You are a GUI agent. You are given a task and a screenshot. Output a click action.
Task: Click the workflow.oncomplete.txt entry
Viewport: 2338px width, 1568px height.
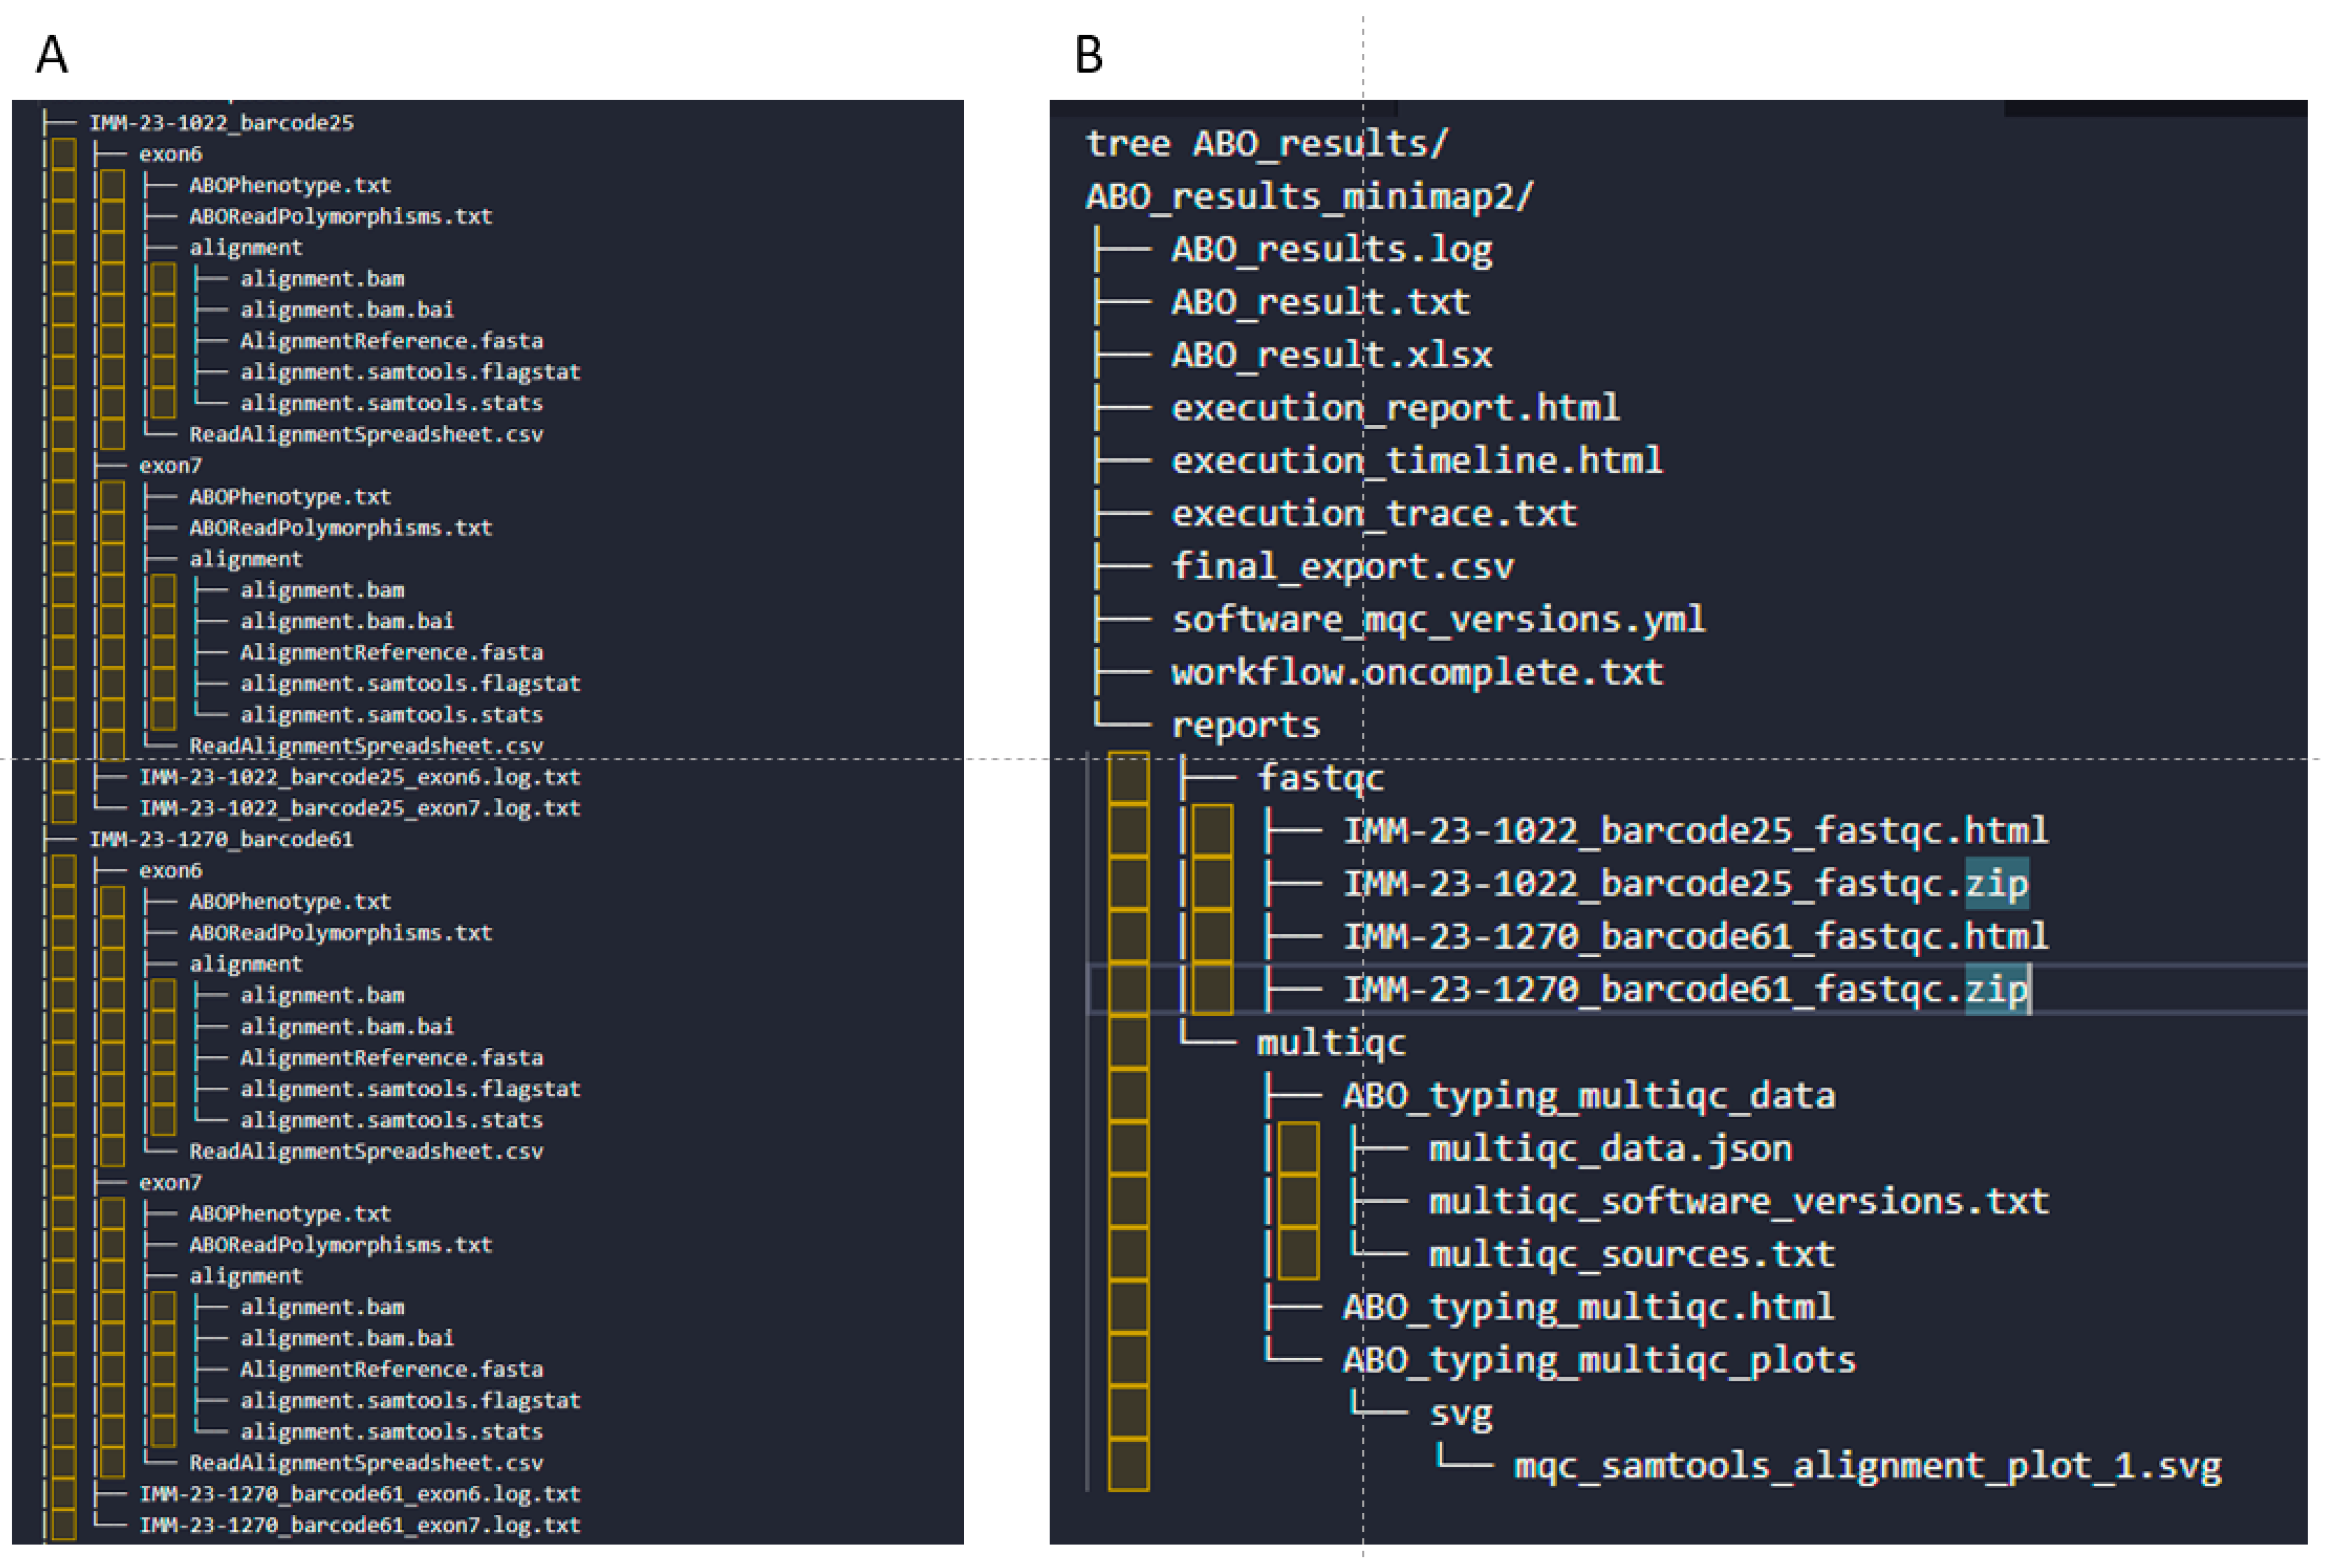tap(1417, 673)
